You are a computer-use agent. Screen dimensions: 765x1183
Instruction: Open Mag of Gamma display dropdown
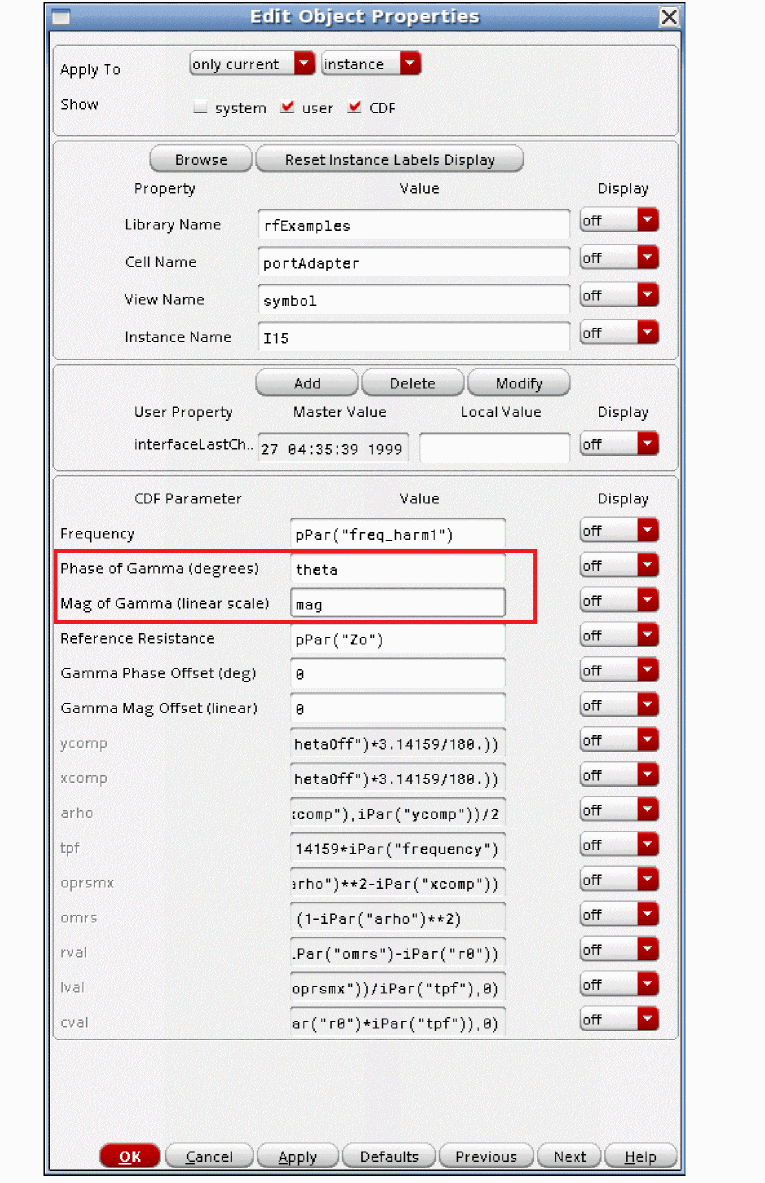pyautogui.click(x=619, y=601)
